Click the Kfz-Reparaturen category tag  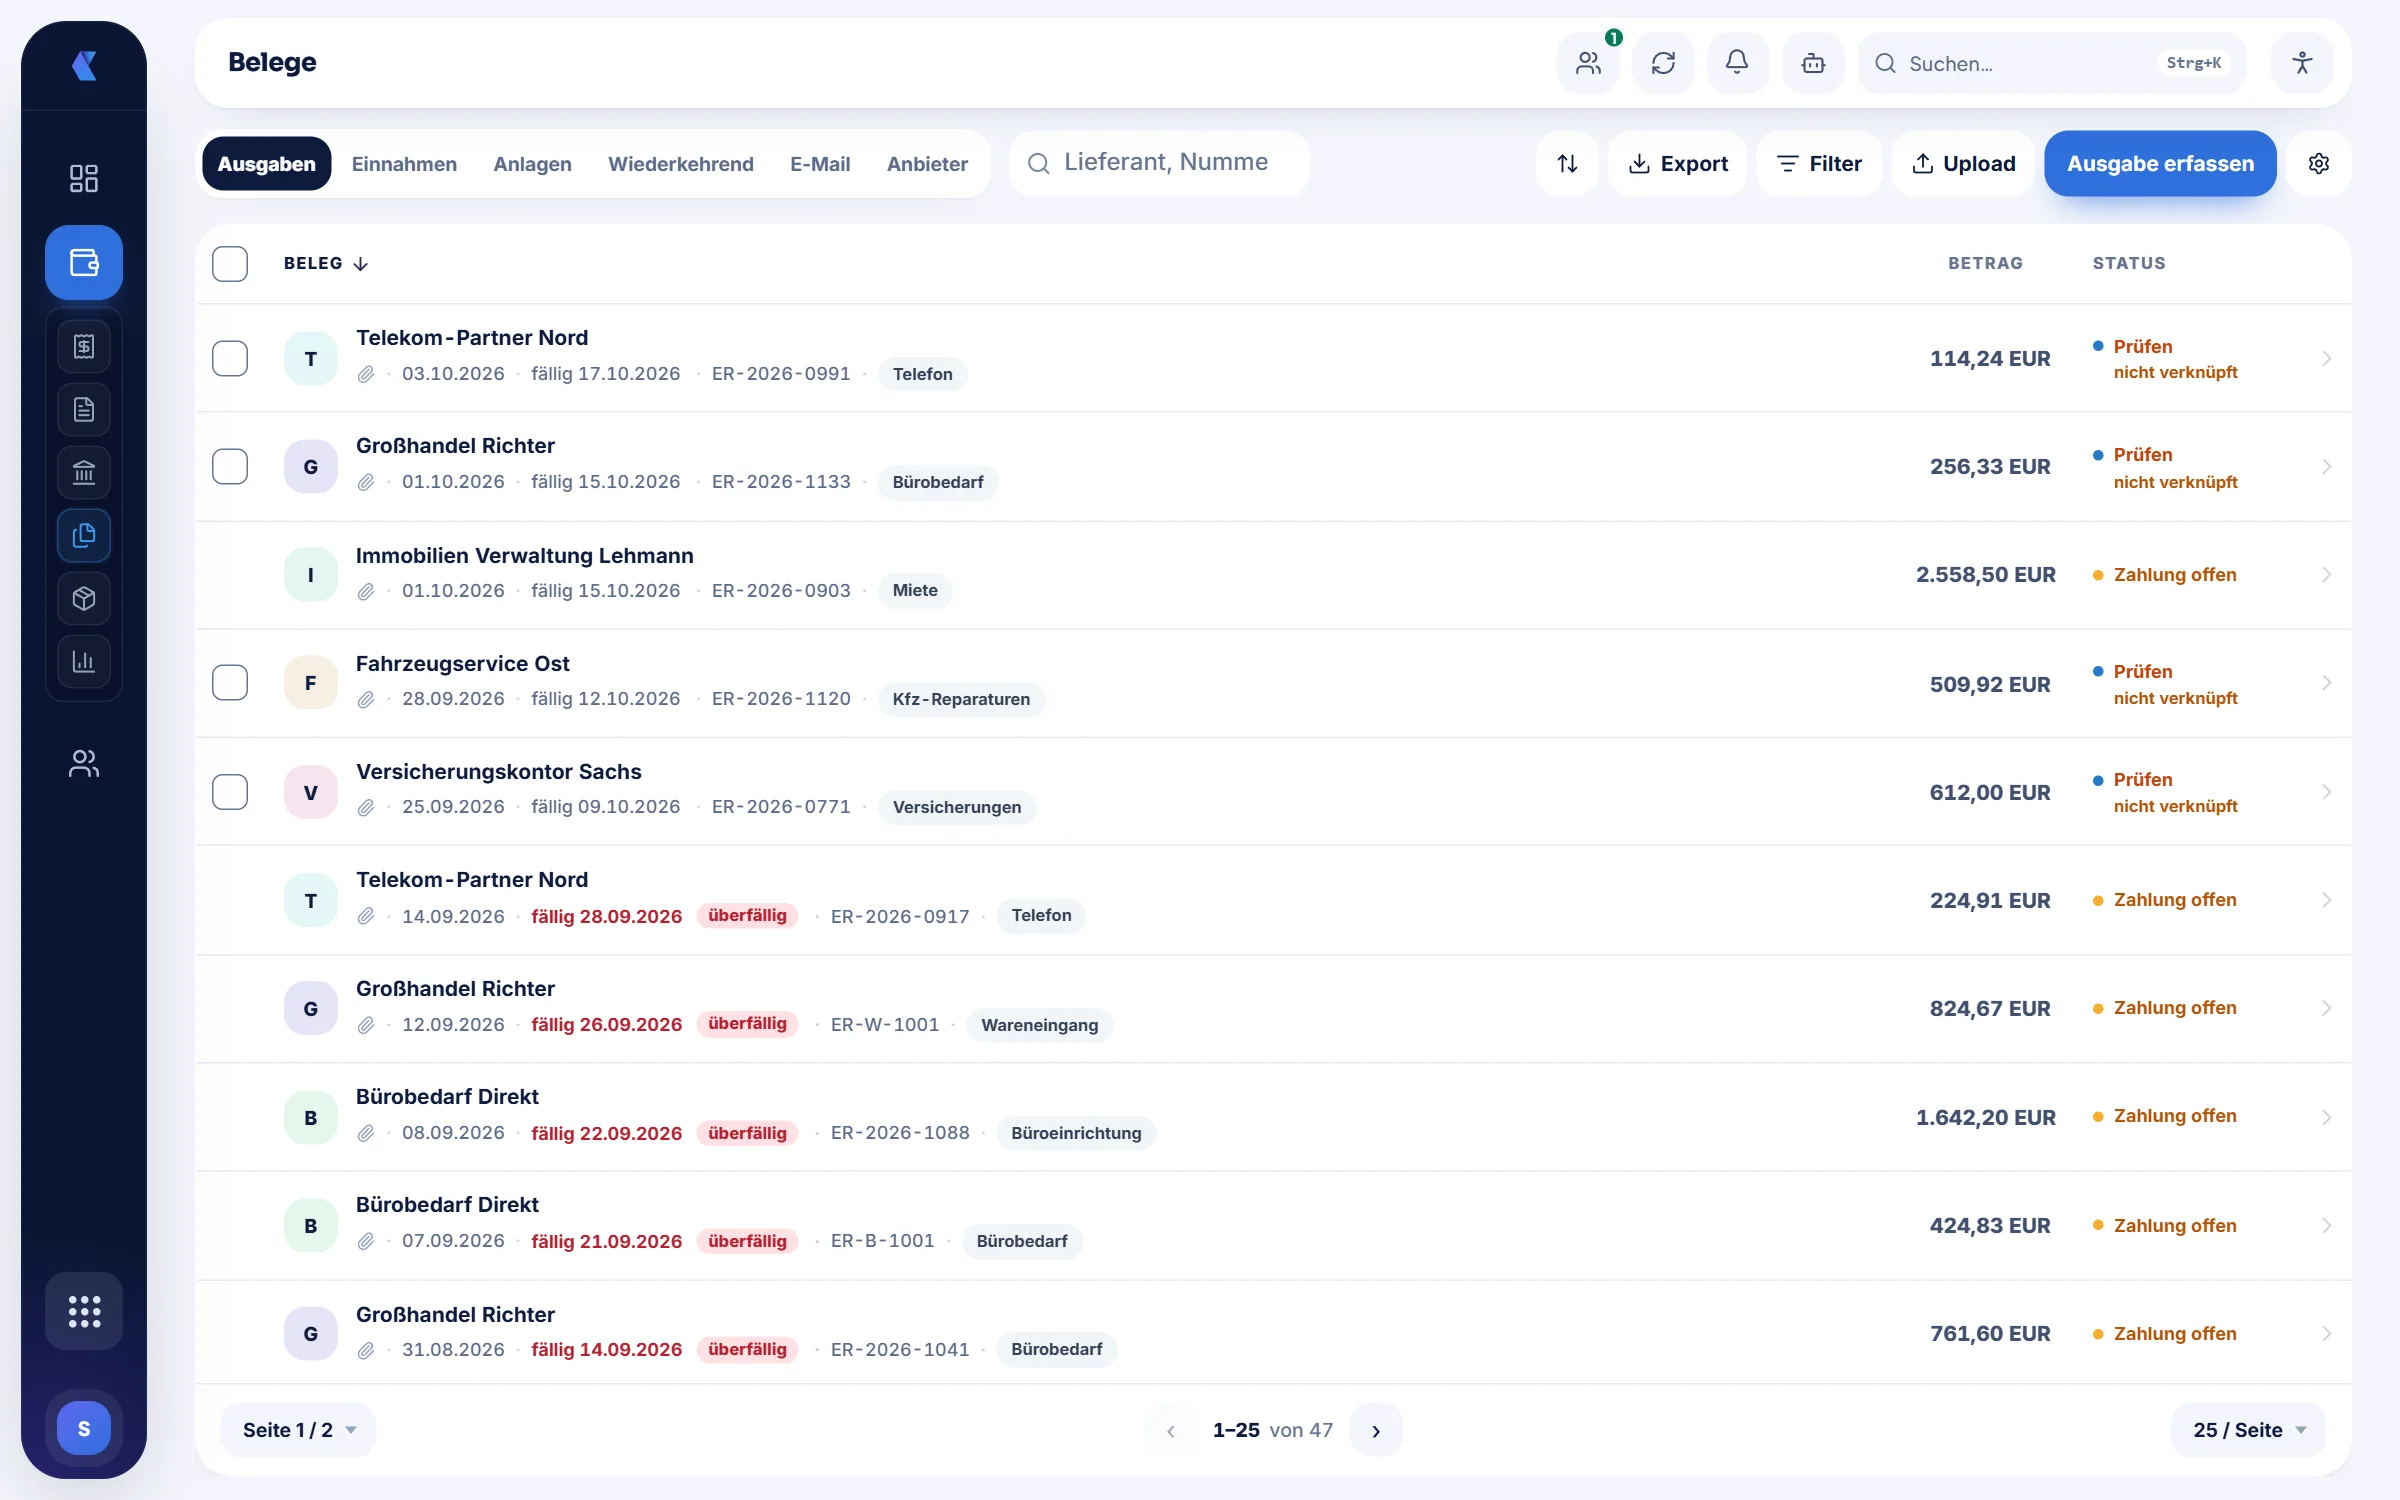[x=961, y=699]
